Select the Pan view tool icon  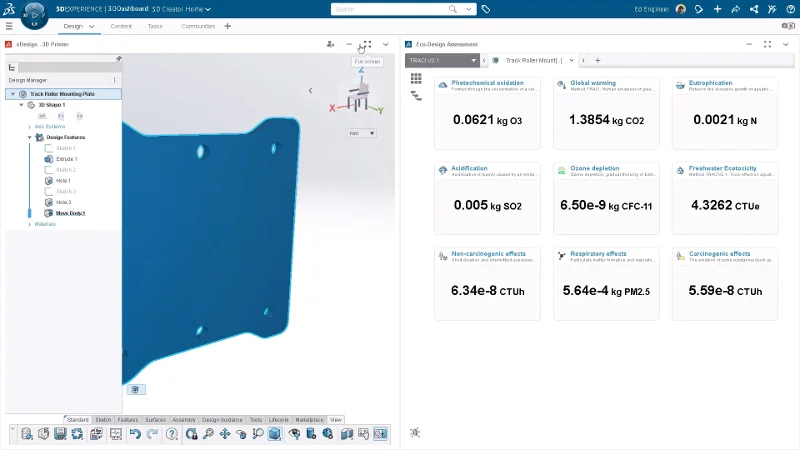tap(224, 434)
